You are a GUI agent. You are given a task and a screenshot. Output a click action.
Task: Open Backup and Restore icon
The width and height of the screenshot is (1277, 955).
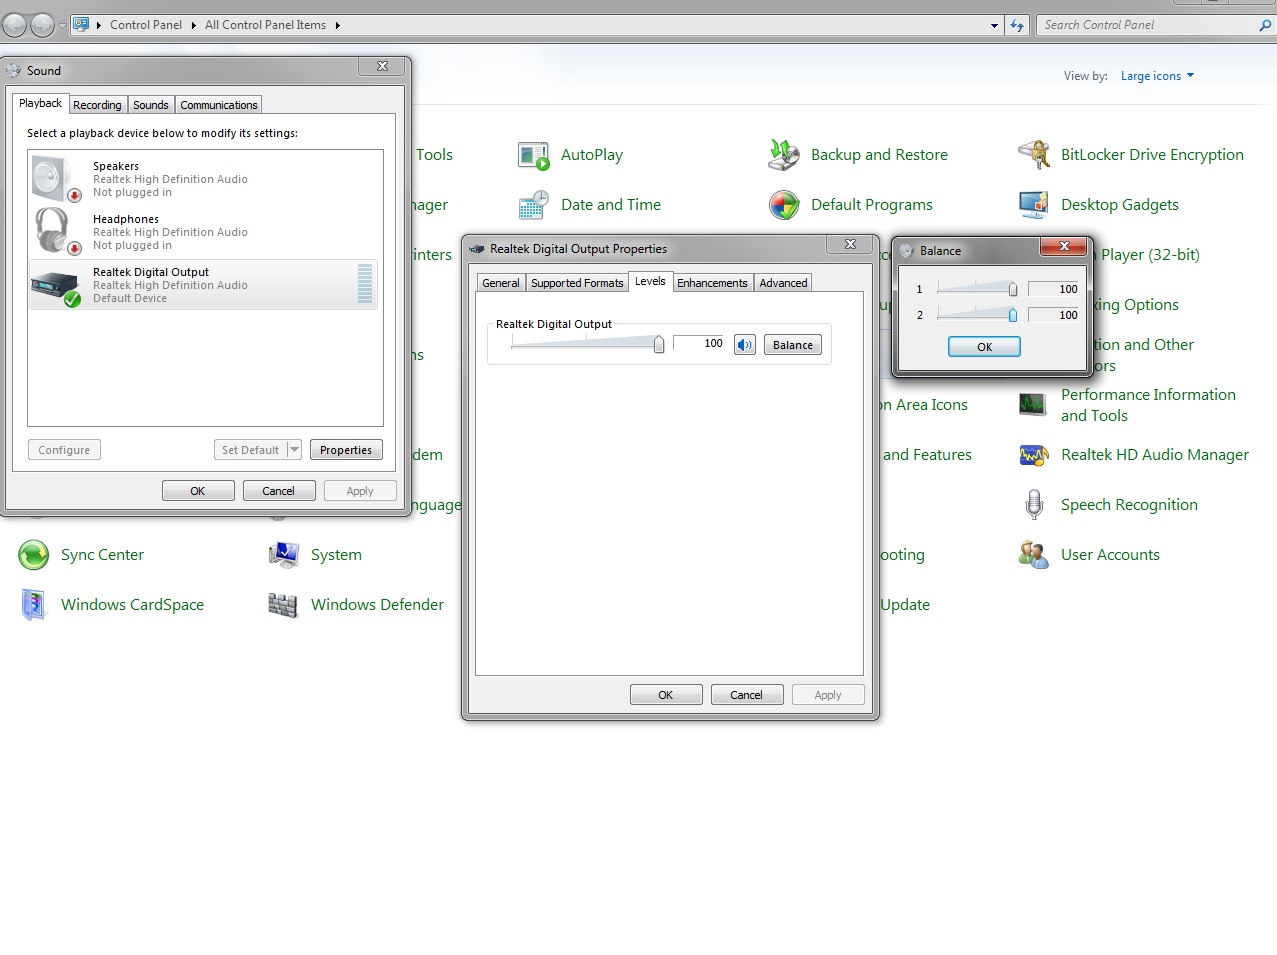tap(784, 155)
